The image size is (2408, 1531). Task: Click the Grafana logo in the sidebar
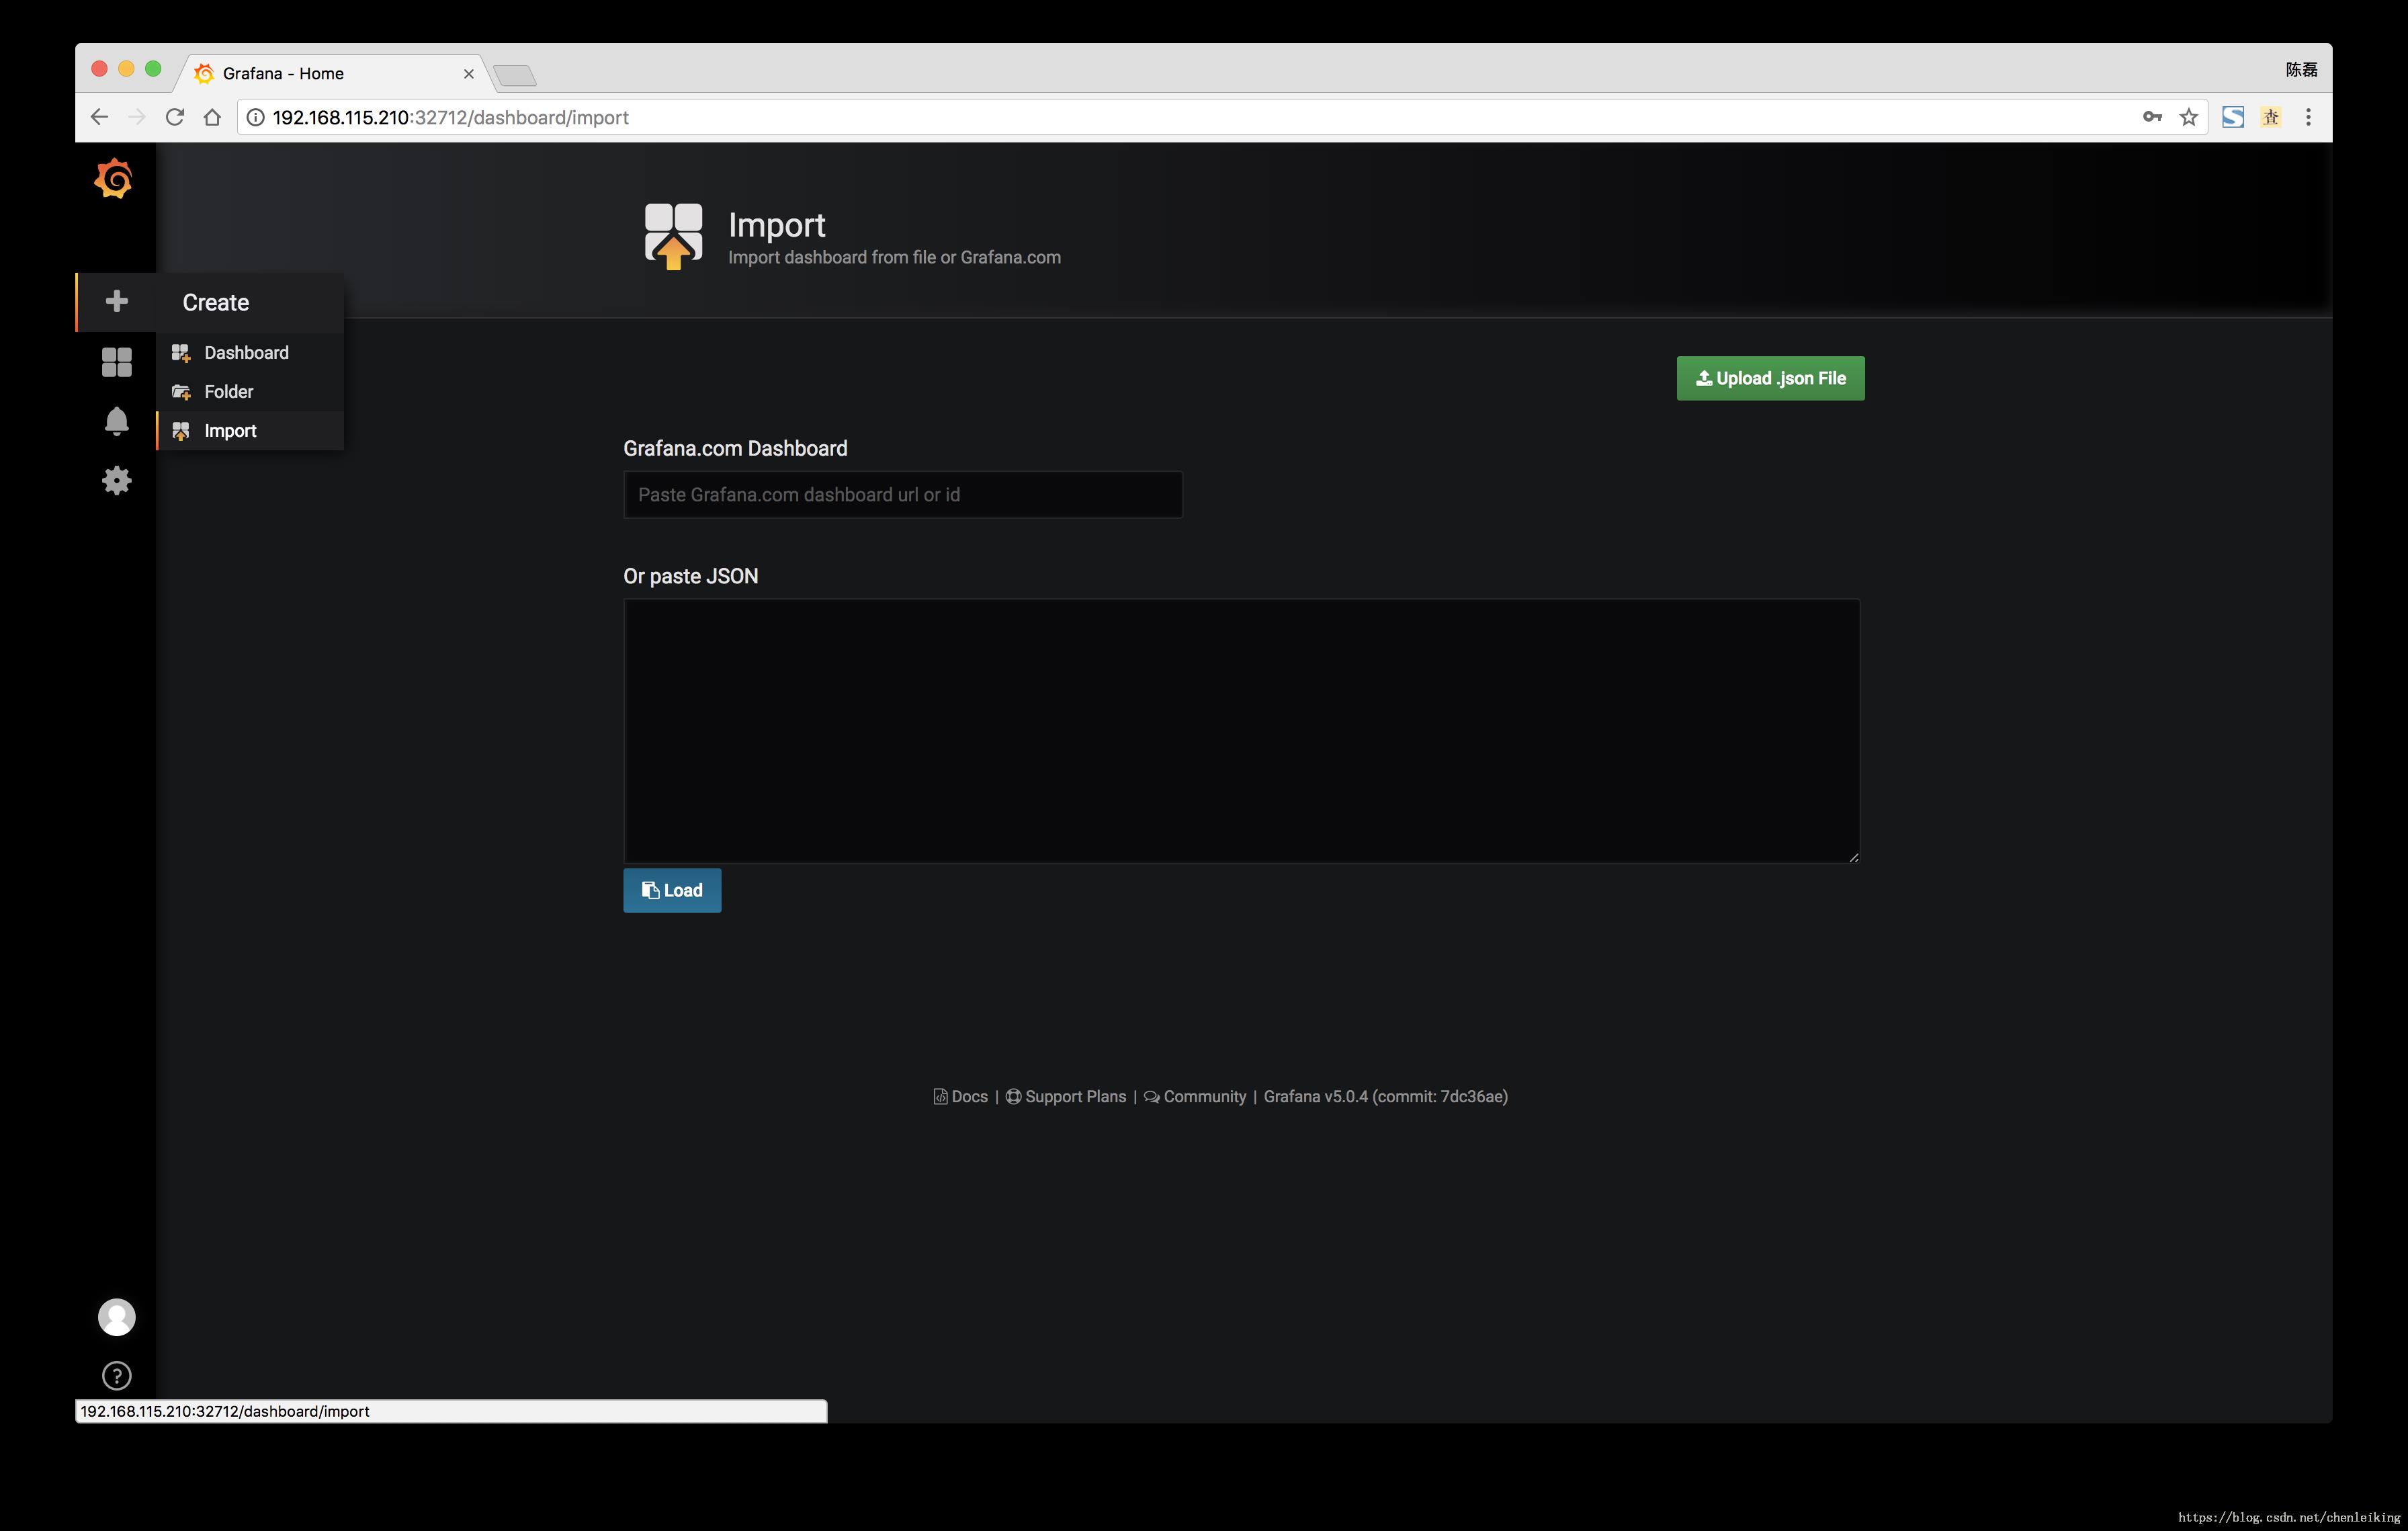pos(113,179)
